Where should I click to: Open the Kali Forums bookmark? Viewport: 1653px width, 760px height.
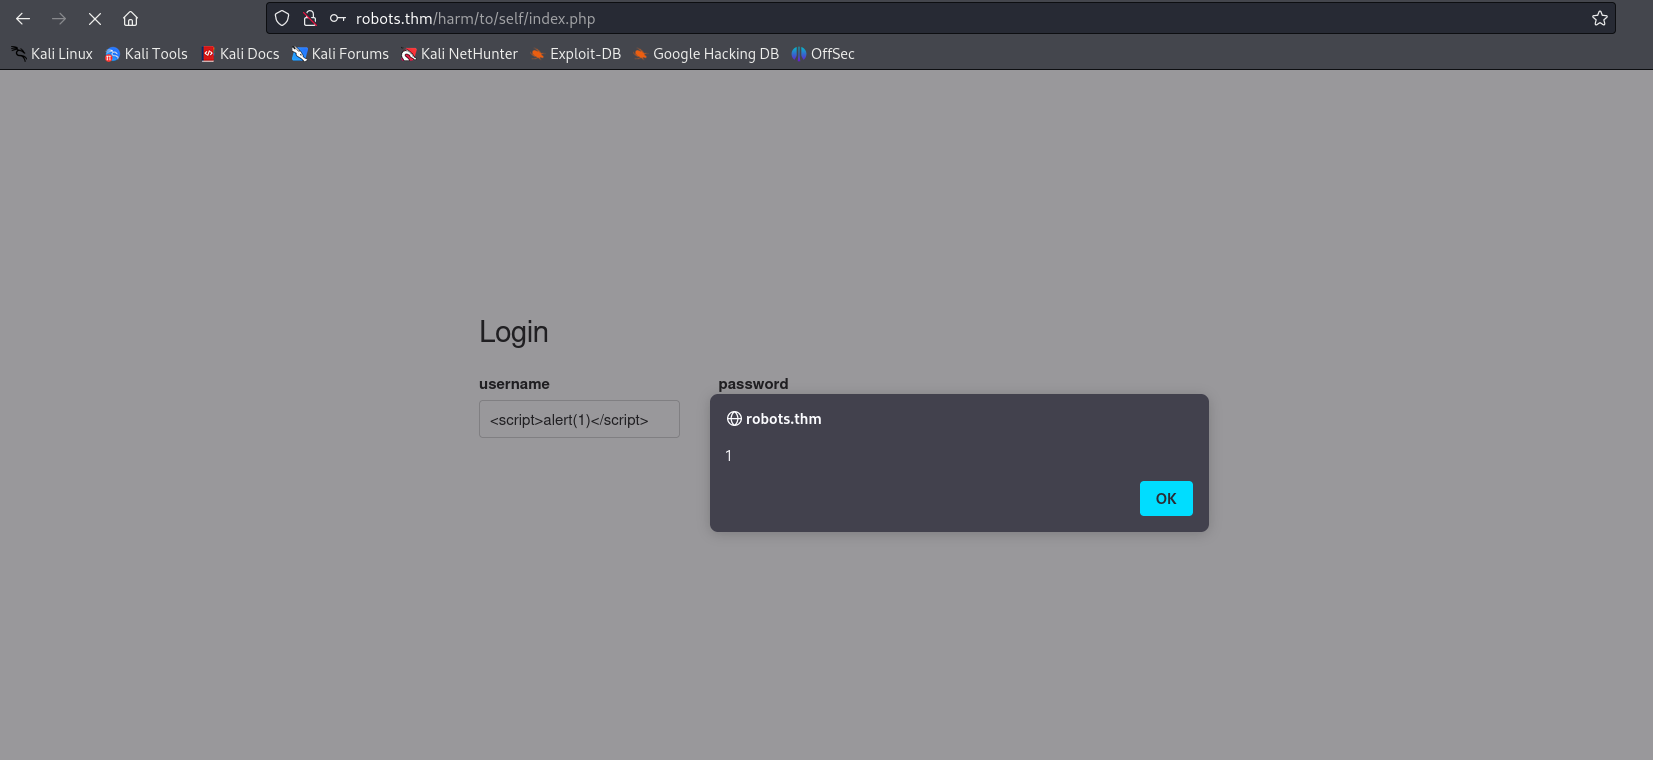pos(340,54)
